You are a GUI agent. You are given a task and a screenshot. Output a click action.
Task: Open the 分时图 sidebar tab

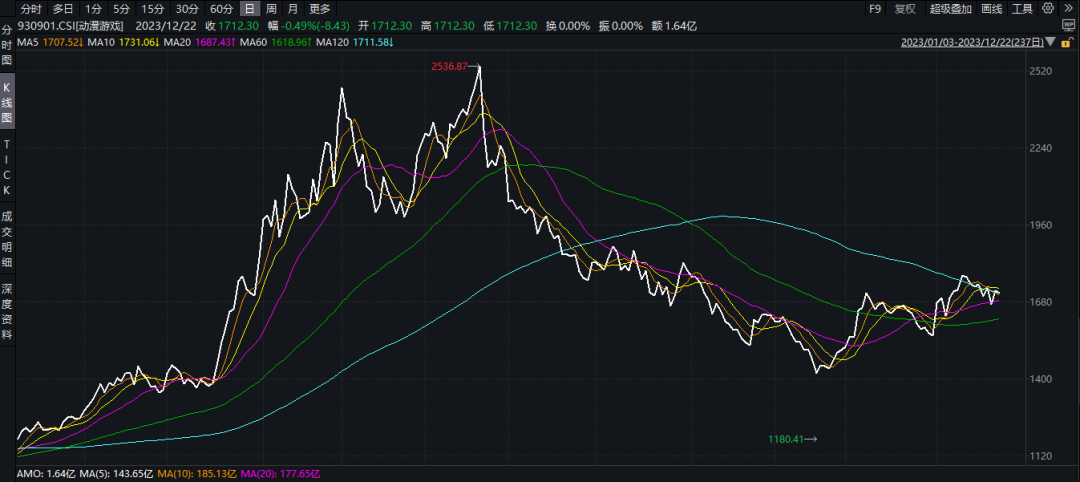pos(7,46)
